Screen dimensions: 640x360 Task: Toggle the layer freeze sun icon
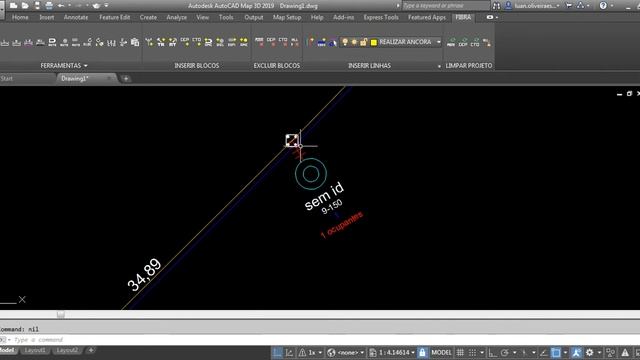click(354, 42)
